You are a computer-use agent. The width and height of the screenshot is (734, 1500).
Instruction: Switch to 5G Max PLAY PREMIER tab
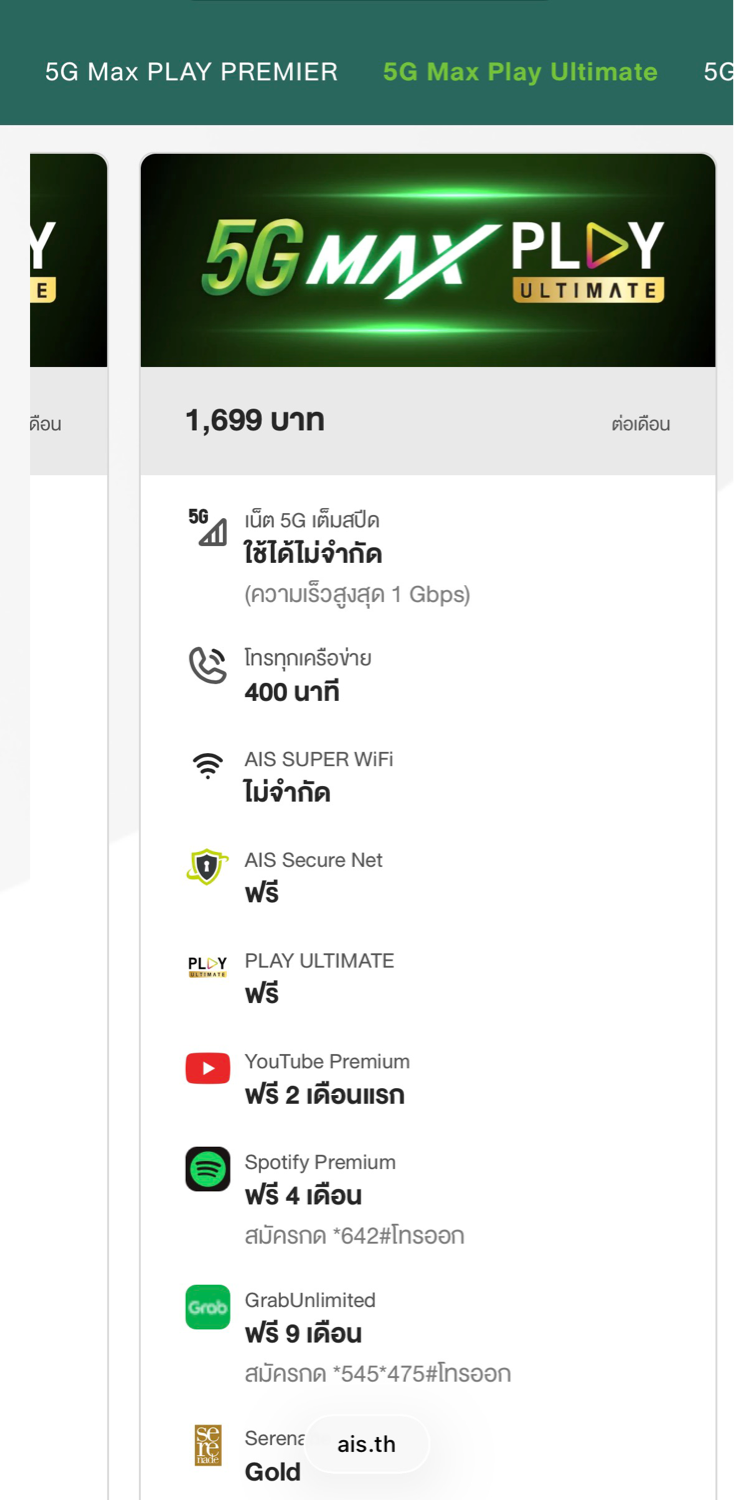click(191, 72)
